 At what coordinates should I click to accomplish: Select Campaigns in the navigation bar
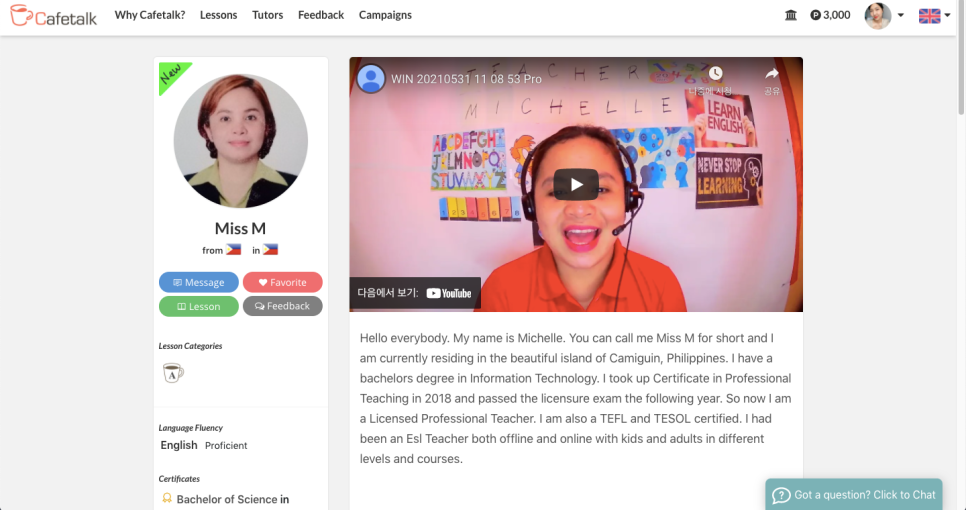pos(385,15)
